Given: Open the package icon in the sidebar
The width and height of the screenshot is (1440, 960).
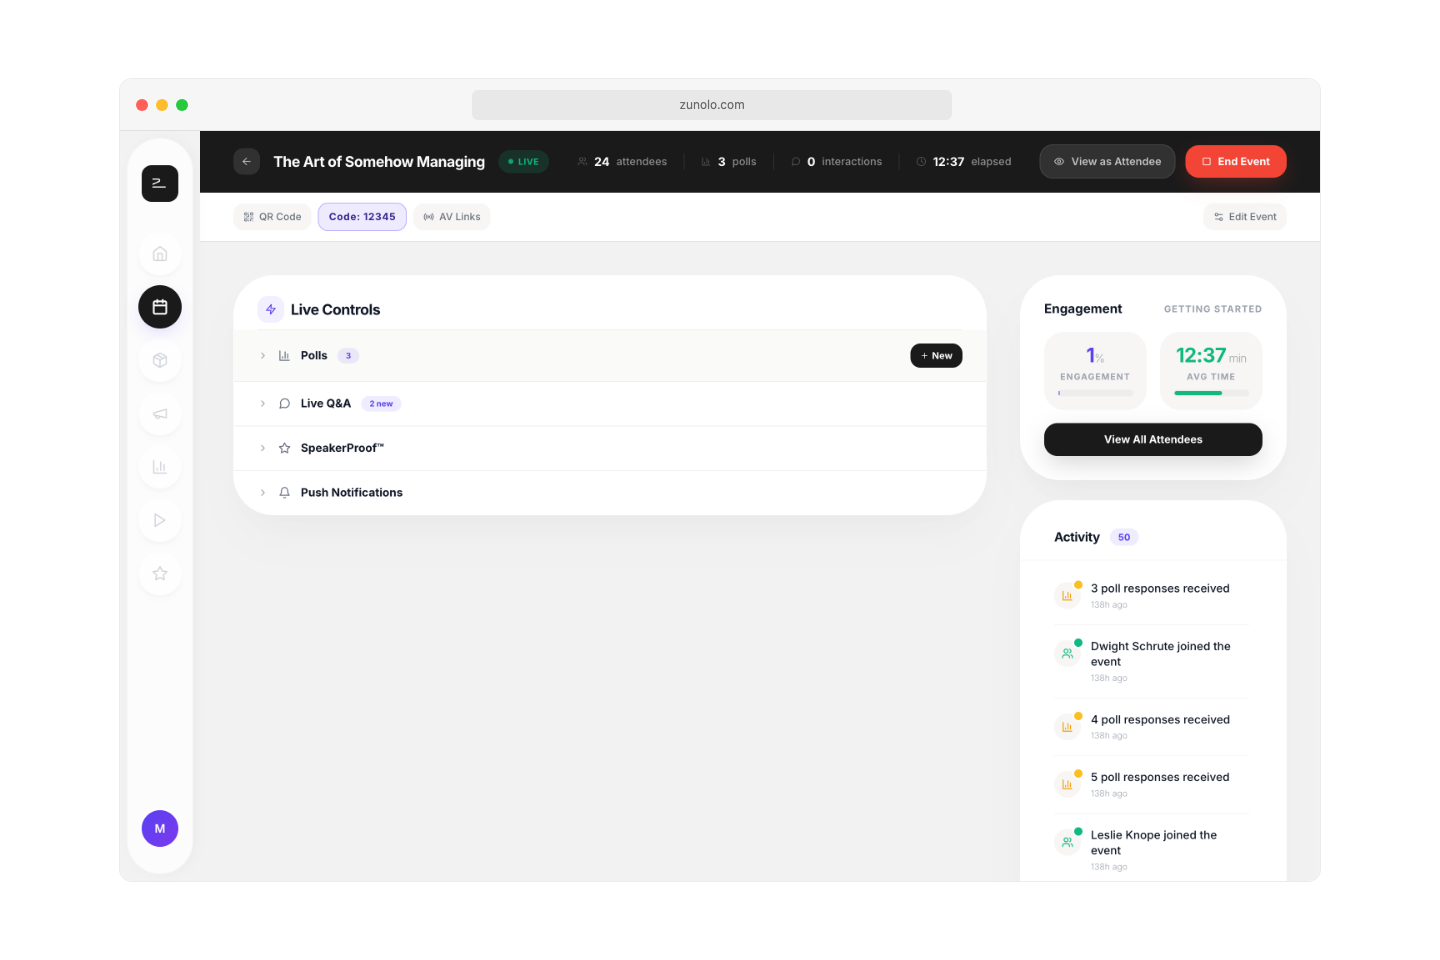Looking at the screenshot, I should pos(160,360).
